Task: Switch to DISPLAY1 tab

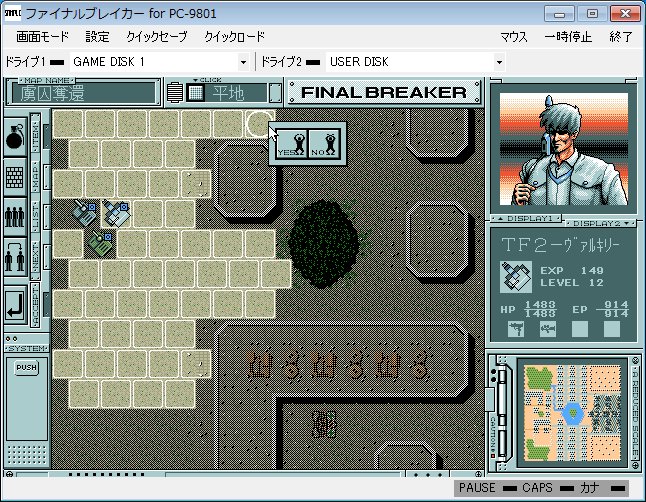Action: [526, 218]
